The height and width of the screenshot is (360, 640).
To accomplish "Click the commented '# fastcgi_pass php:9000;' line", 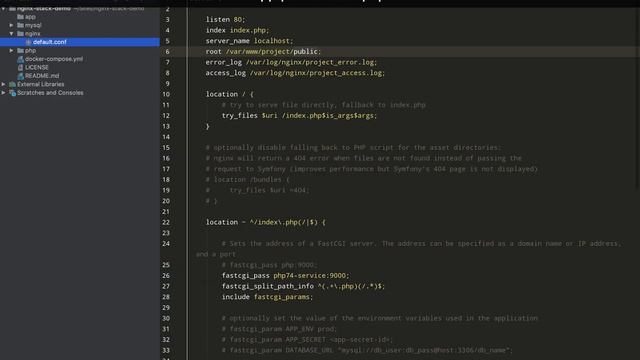I will [x=269, y=265].
